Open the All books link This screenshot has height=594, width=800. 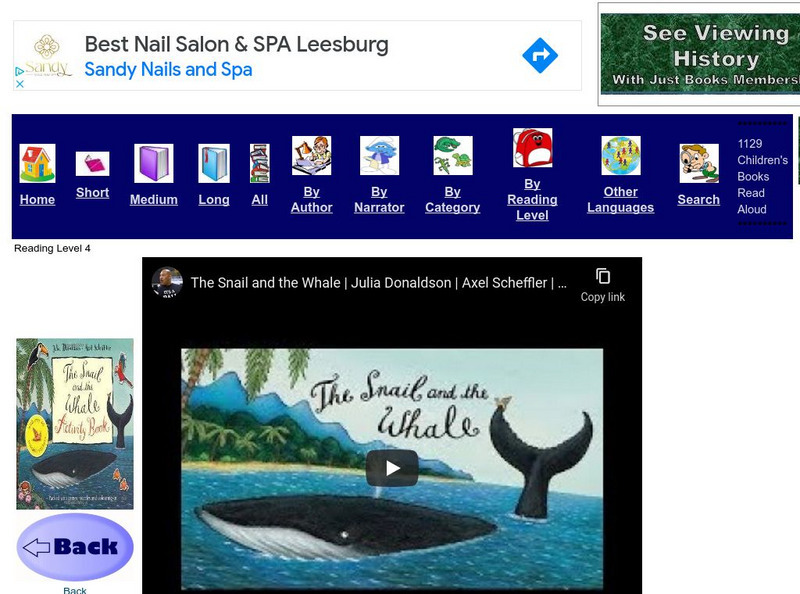point(260,200)
